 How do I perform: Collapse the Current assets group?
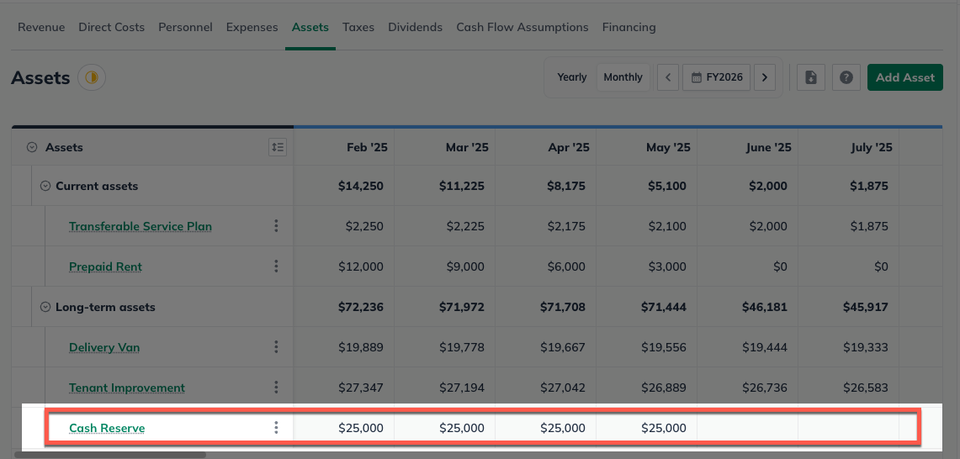point(45,186)
